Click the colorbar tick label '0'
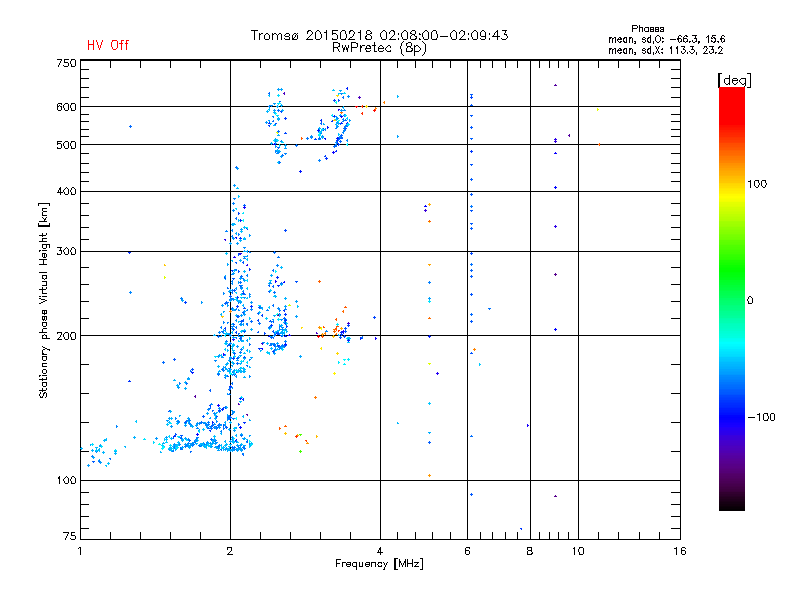The image size is (800, 600). click(x=750, y=301)
